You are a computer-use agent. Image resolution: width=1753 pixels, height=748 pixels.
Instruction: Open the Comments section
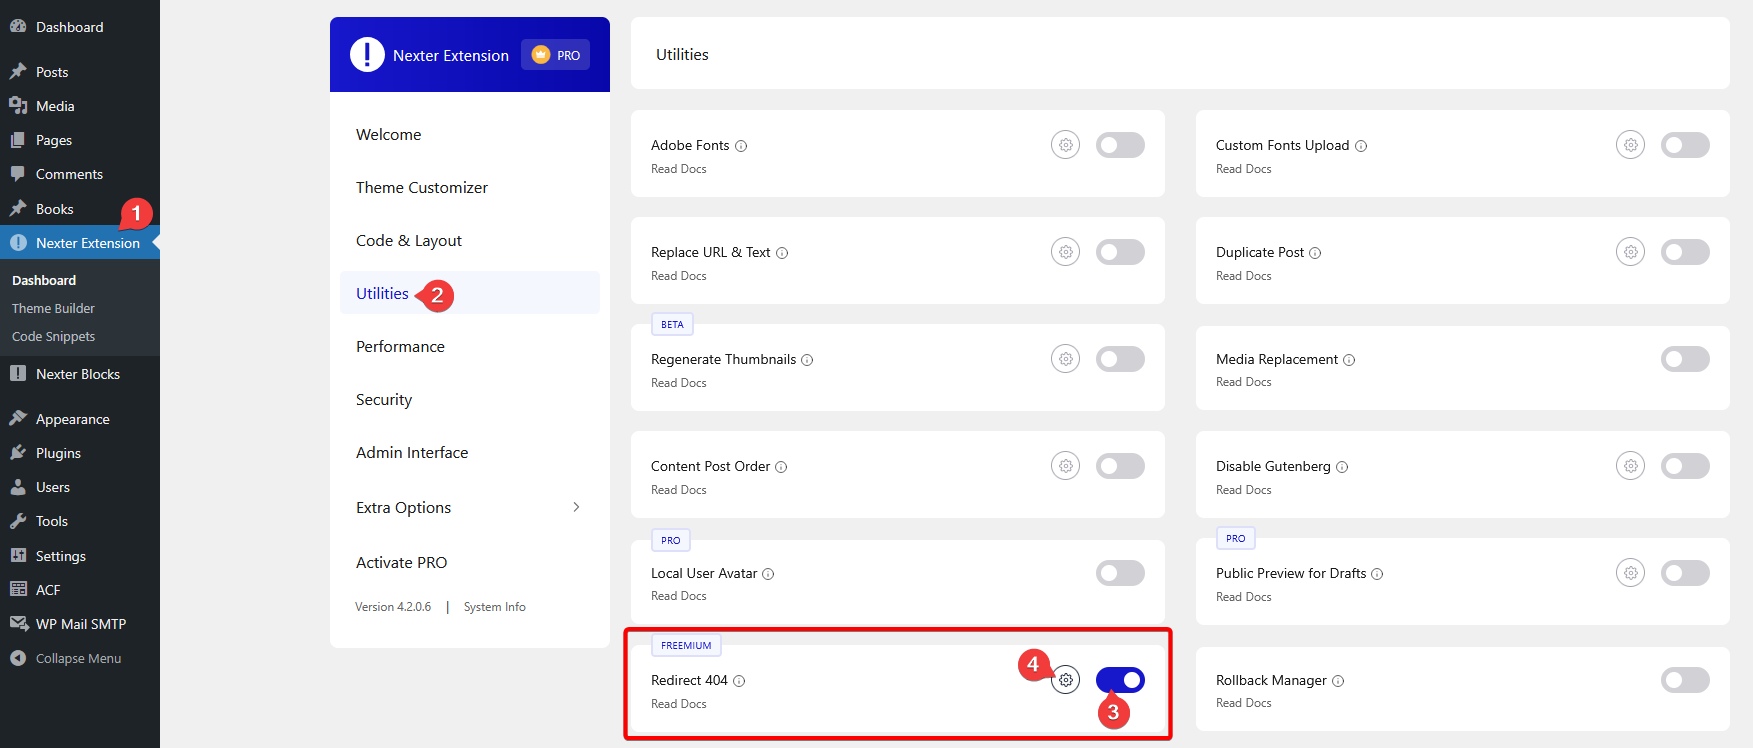click(x=68, y=173)
